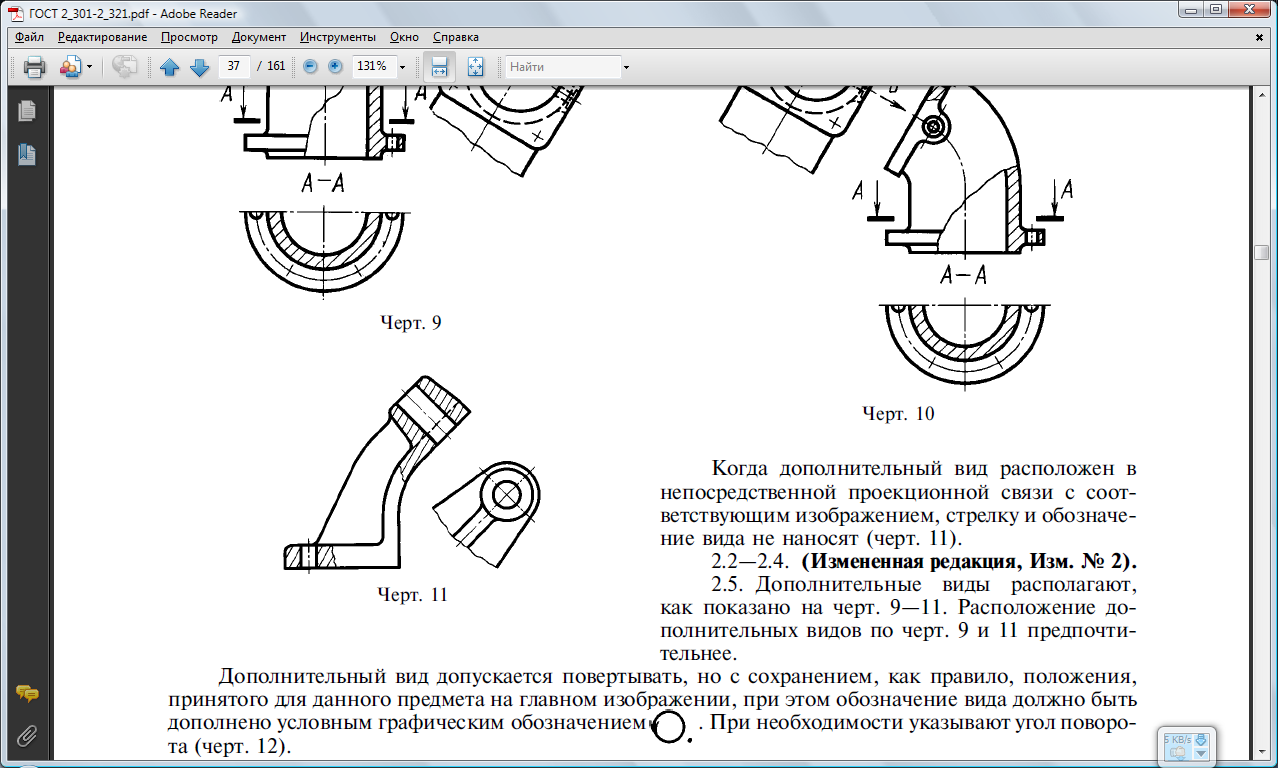This screenshot has width=1278, height=768.
Task: Open the Файл menu
Action: (x=29, y=37)
